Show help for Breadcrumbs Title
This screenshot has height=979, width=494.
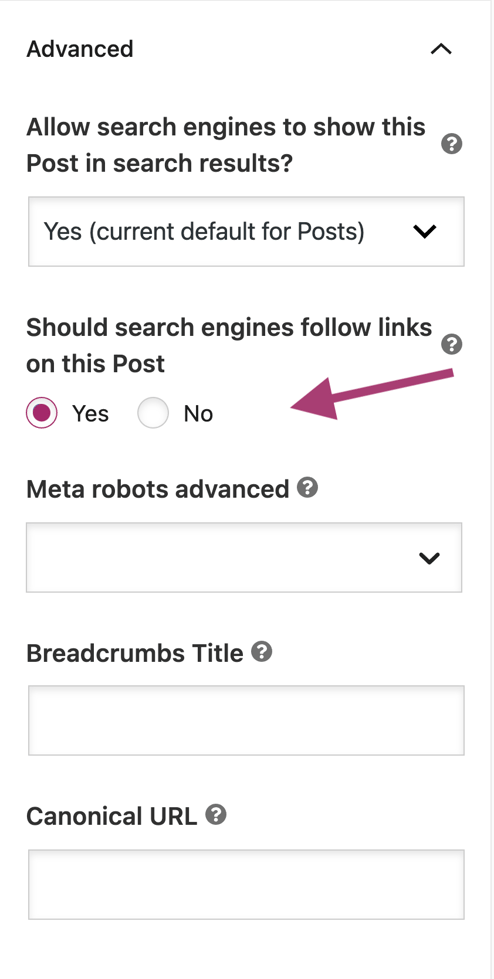[262, 652]
